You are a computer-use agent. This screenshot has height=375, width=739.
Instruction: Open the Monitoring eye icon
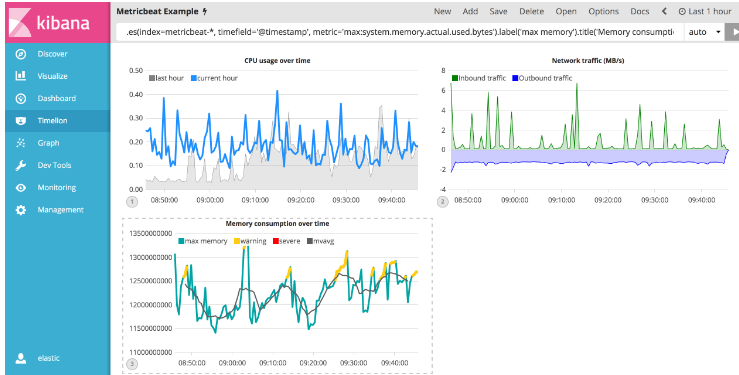pos(21,188)
